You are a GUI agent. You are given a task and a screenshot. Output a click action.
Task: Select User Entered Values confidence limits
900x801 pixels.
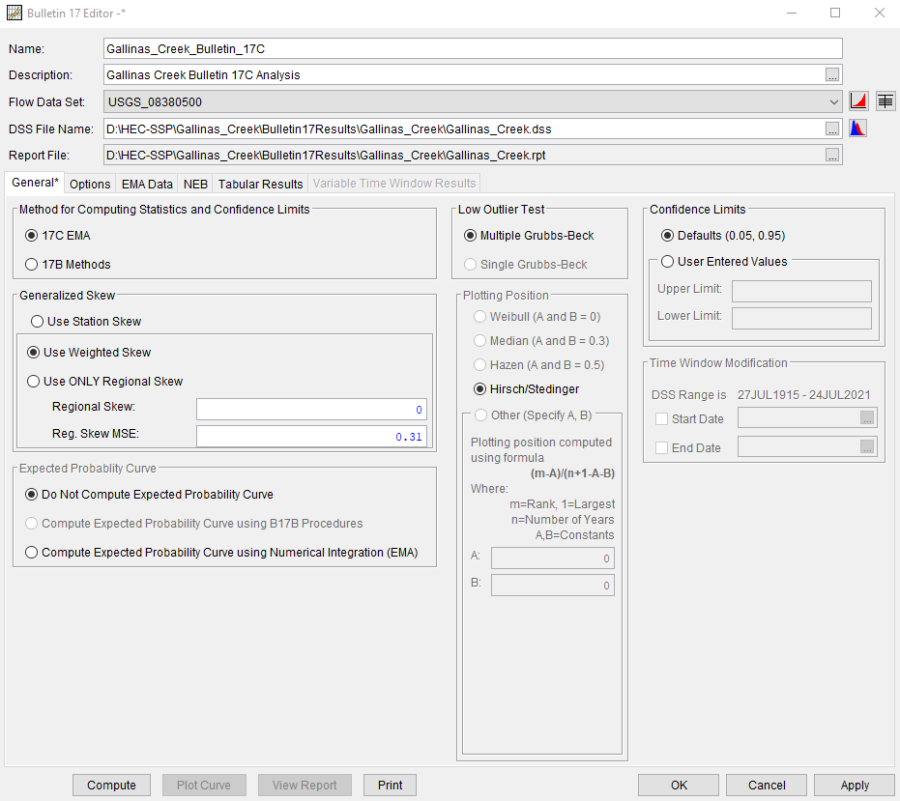(x=668, y=262)
